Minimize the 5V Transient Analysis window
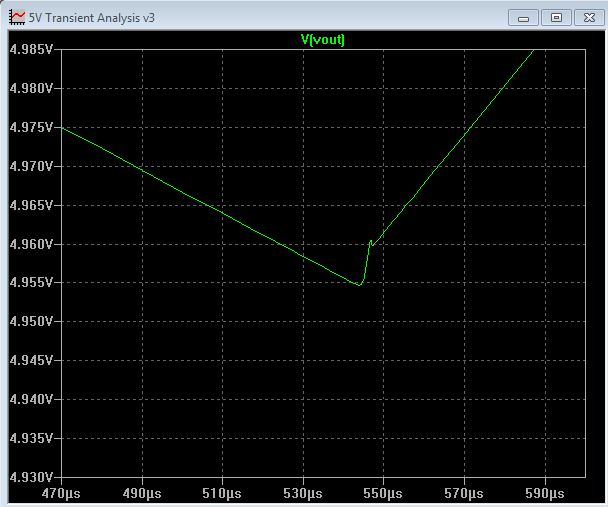The width and height of the screenshot is (608, 507). coord(523,18)
